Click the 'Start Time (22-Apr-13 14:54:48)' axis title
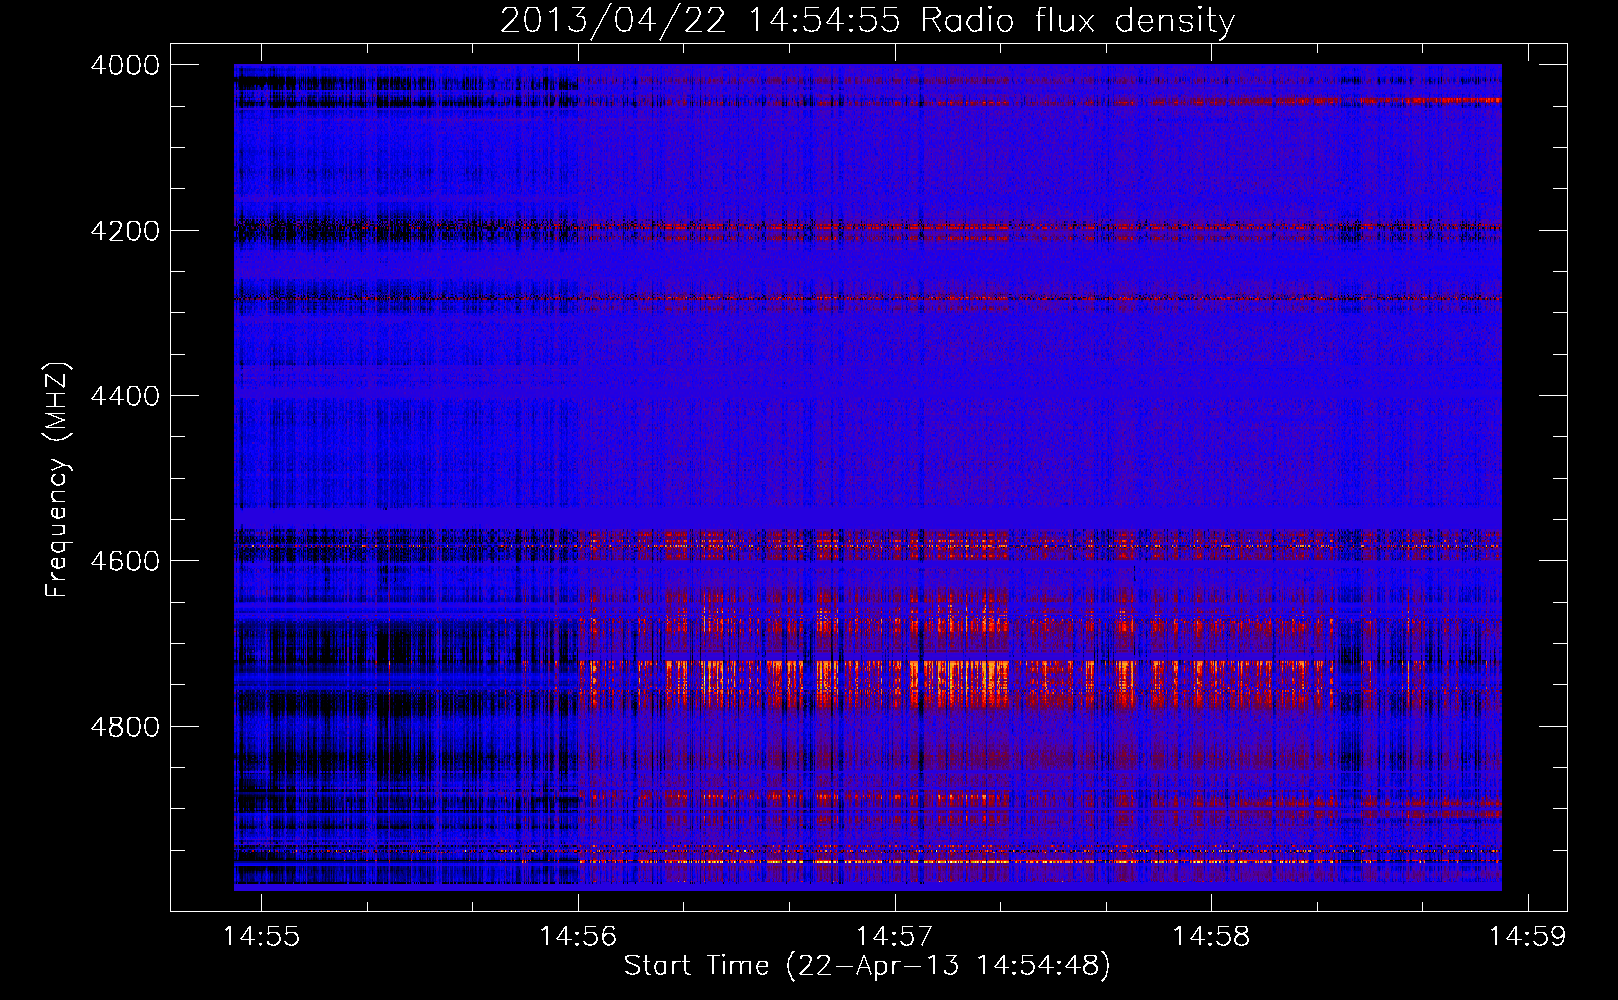The image size is (1618, 1000). [867, 966]
